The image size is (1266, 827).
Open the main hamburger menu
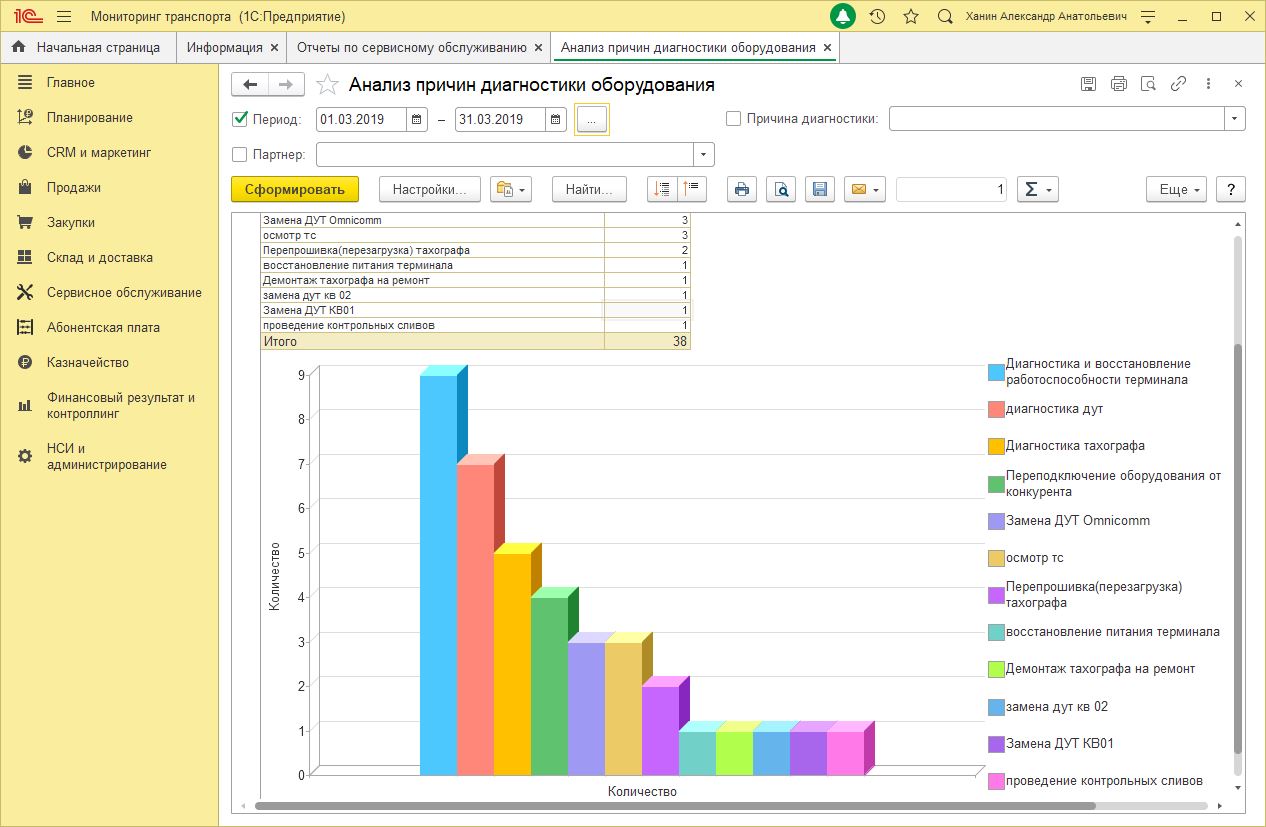pyautogui.click(x=64, y=17)
